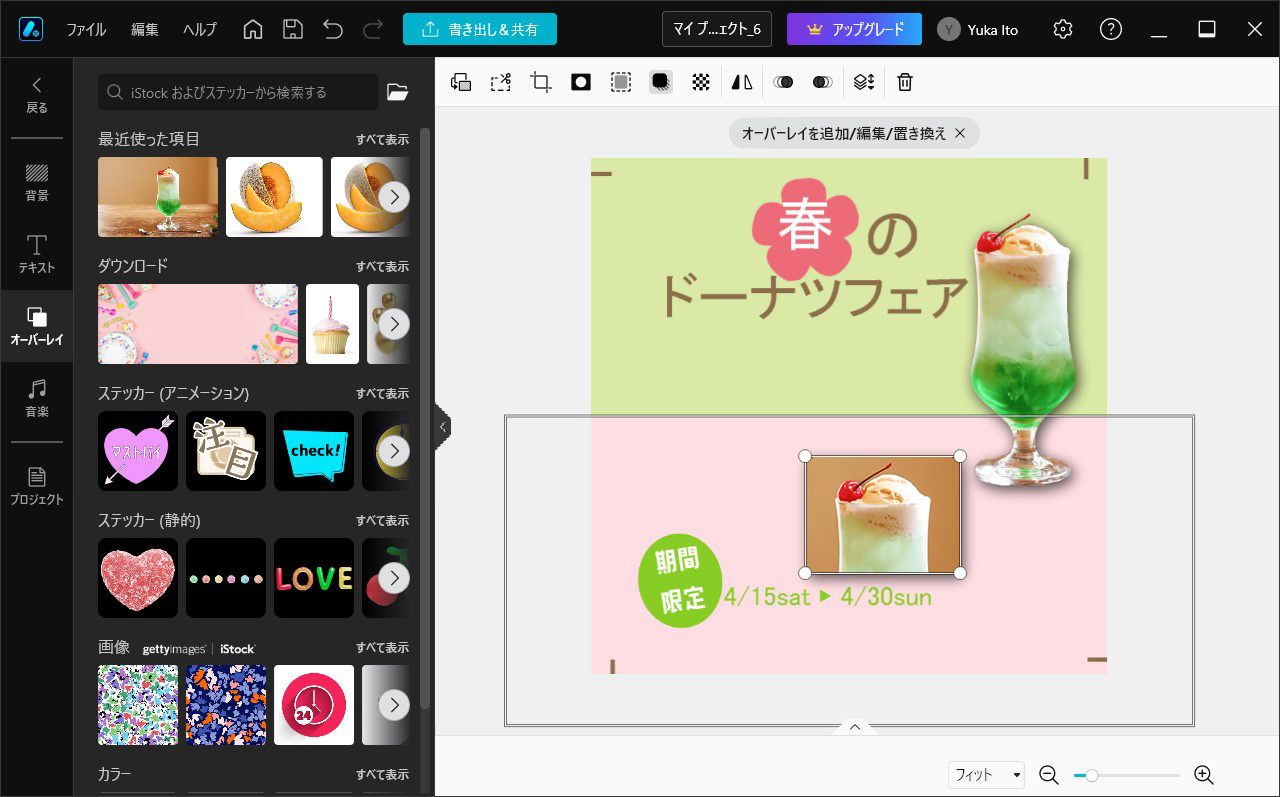Open the プロジェクト panel

coord(37,486)
